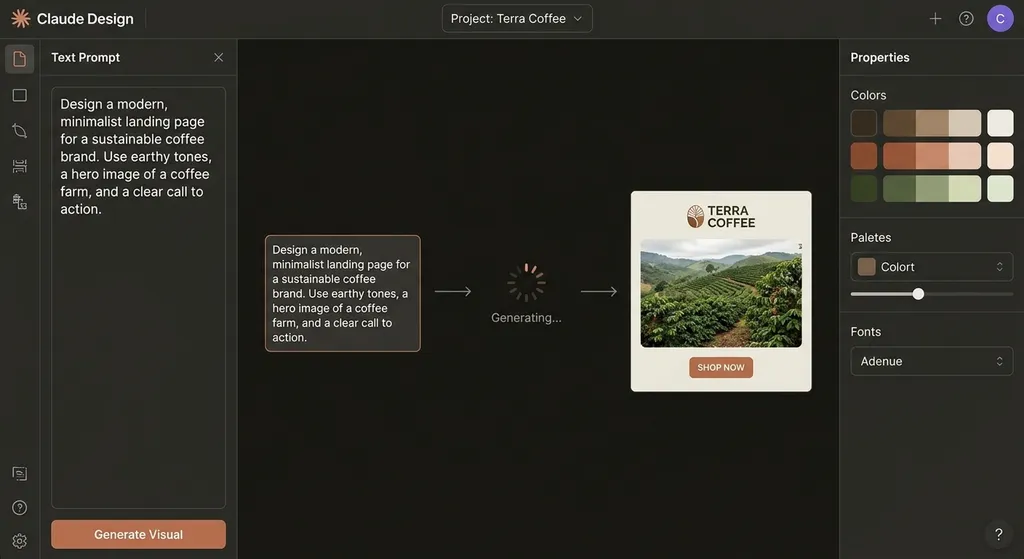The height and width of the screenshot is (559, 1024).
Task: Expand the Project: Terra Coffee dropdown
Action: pyautogui.click(x=517, y=18)
